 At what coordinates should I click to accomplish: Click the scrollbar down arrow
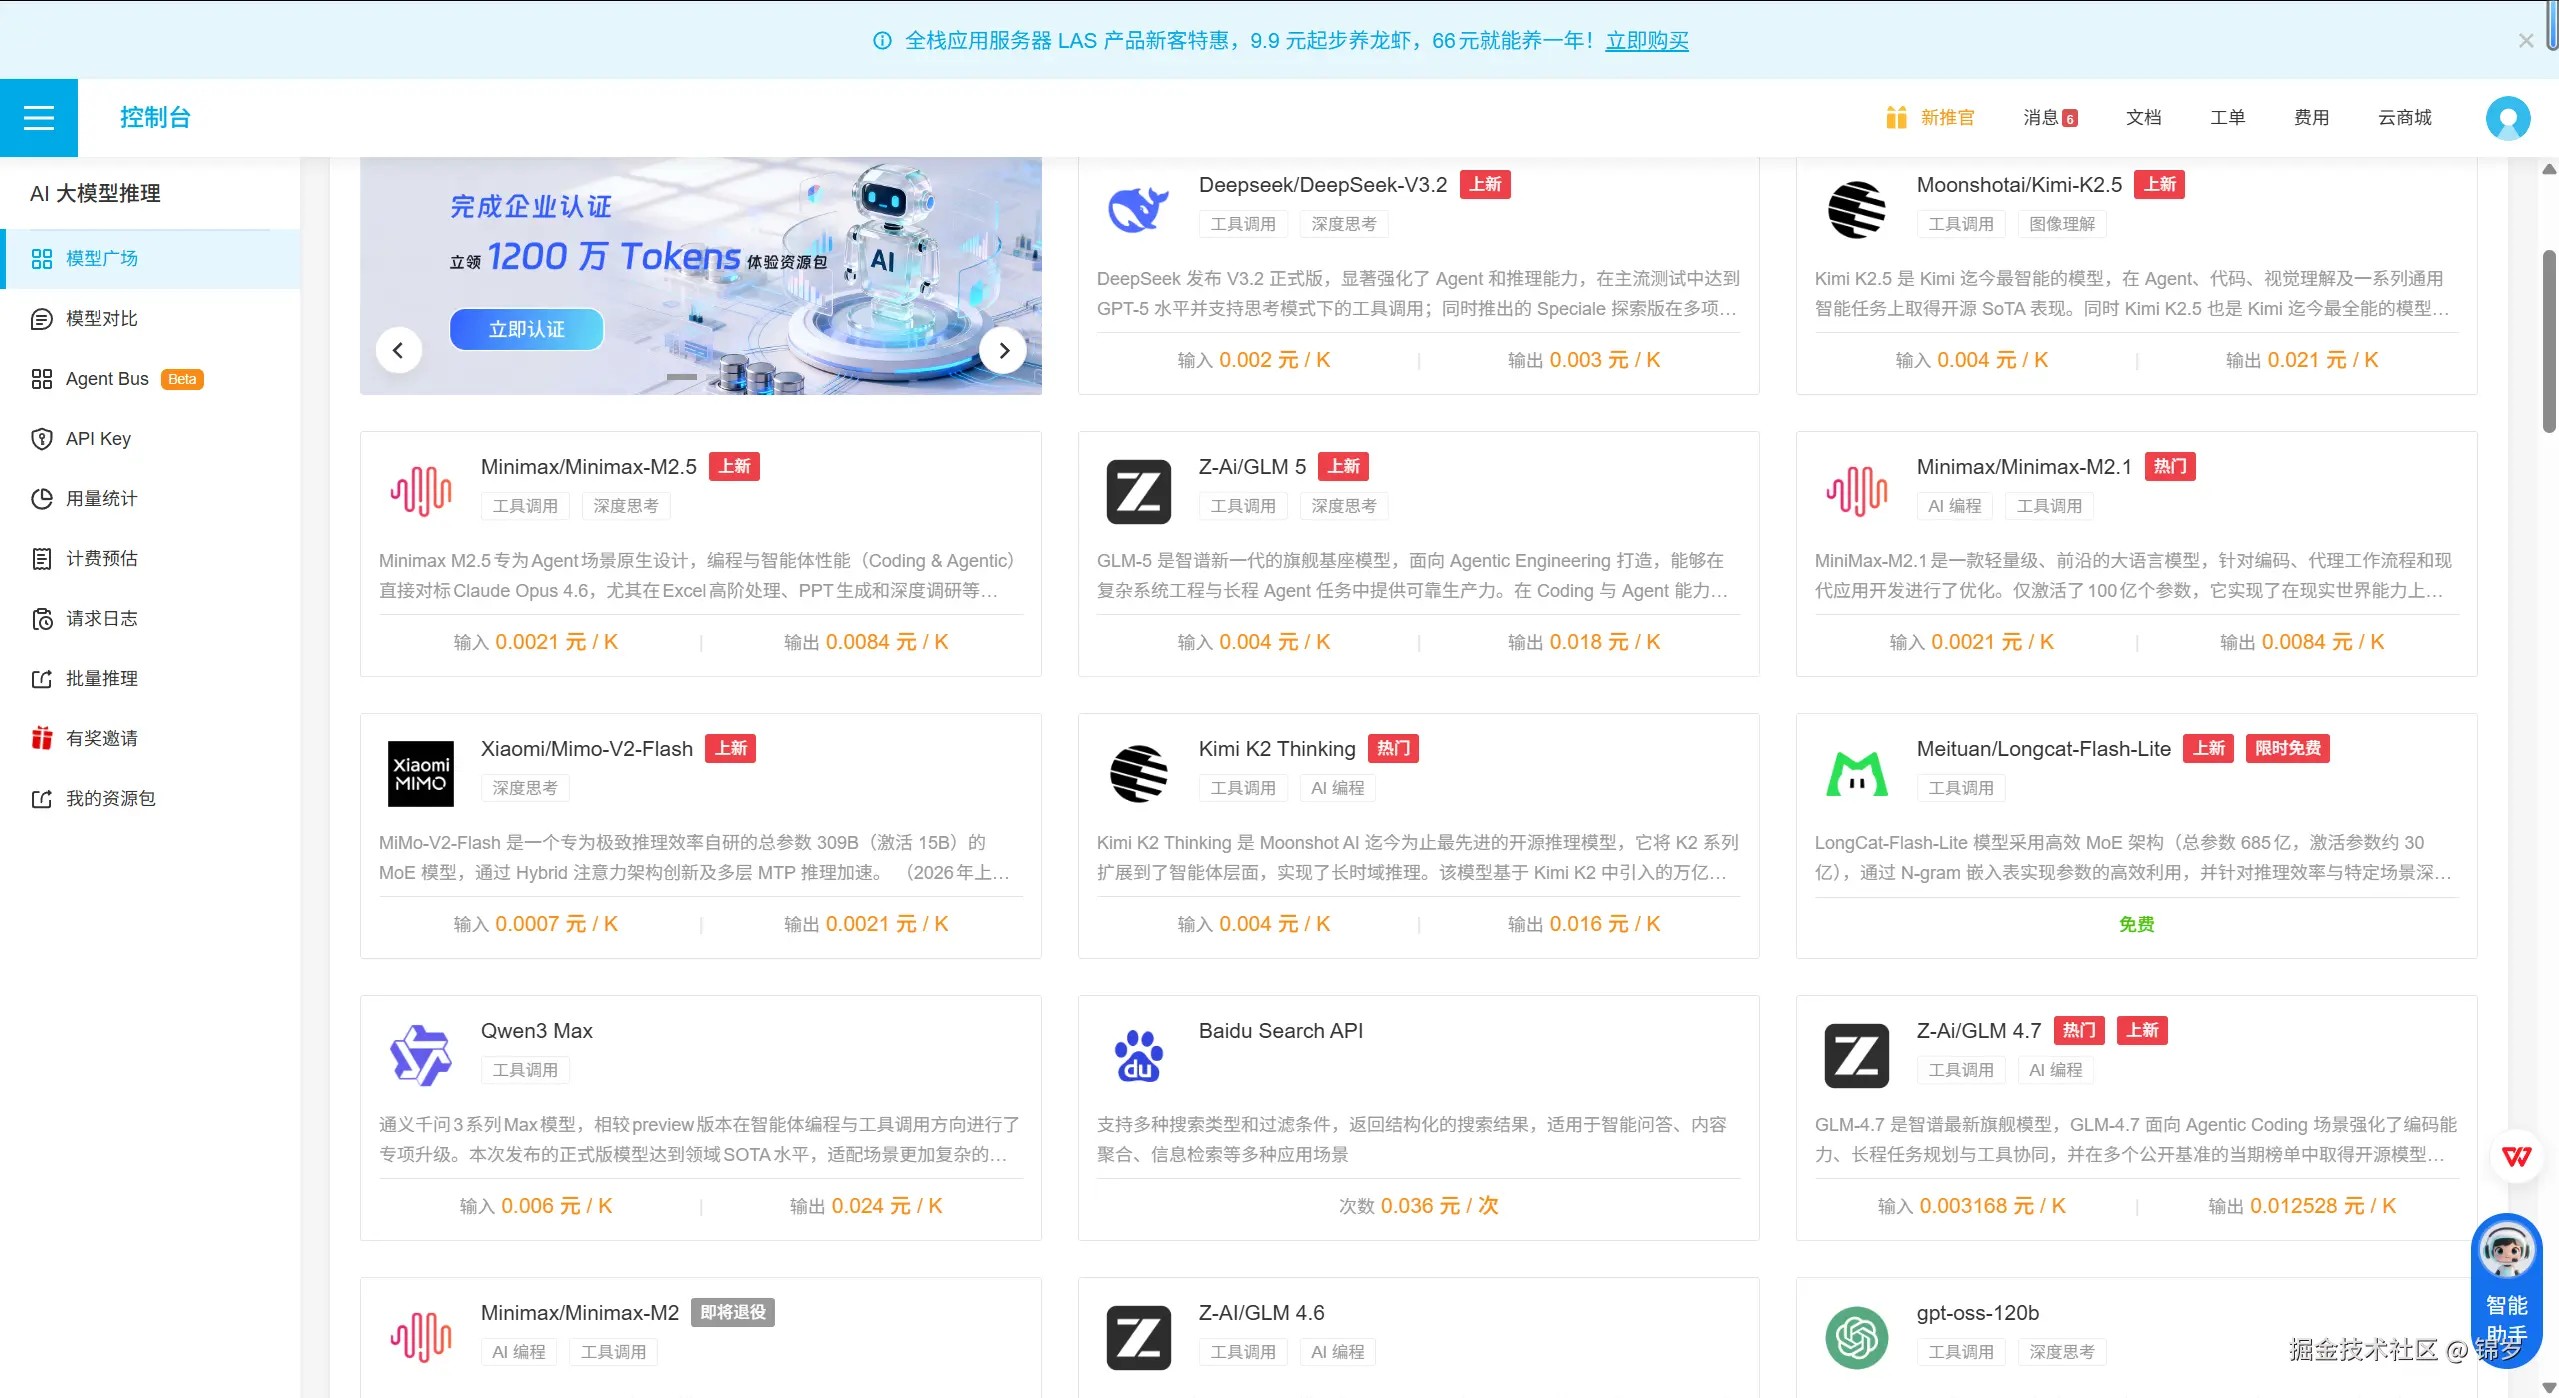tap(2549, 1388)
